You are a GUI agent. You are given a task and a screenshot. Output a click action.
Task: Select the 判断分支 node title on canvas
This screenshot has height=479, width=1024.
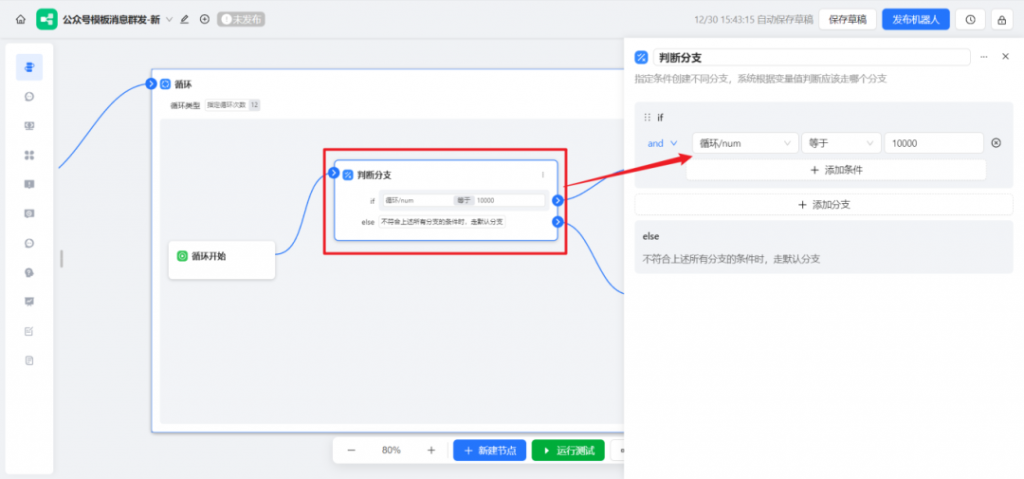point(375,175)
